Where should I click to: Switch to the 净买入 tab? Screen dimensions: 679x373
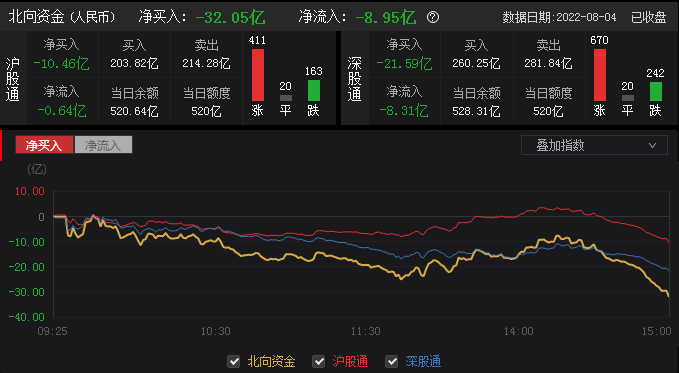point(44,145)
